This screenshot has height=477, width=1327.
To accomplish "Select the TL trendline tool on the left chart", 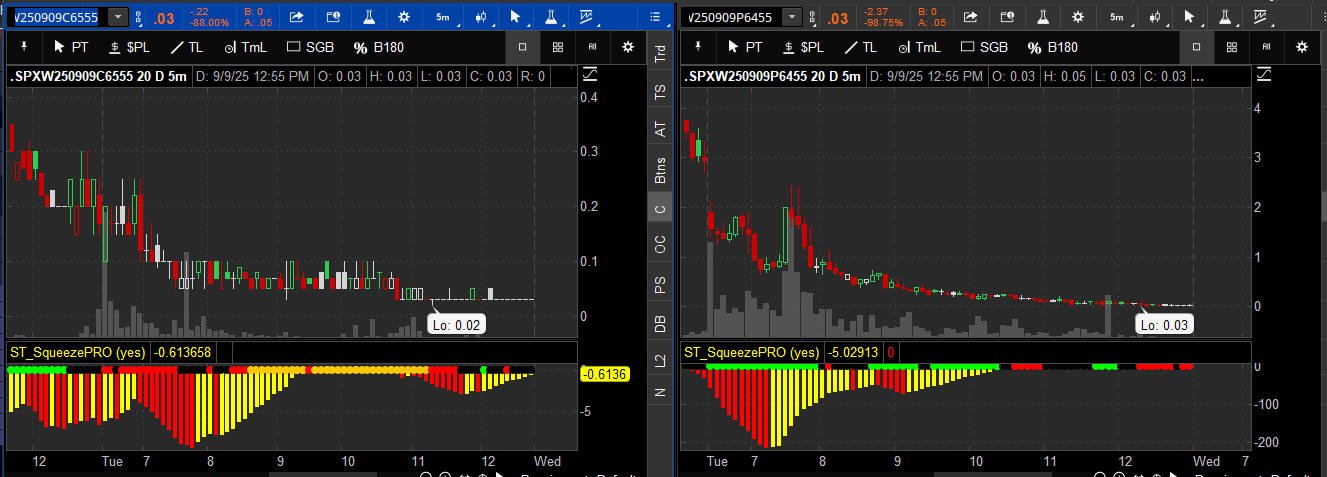I will pyautogui.click(x=186, y=47).
